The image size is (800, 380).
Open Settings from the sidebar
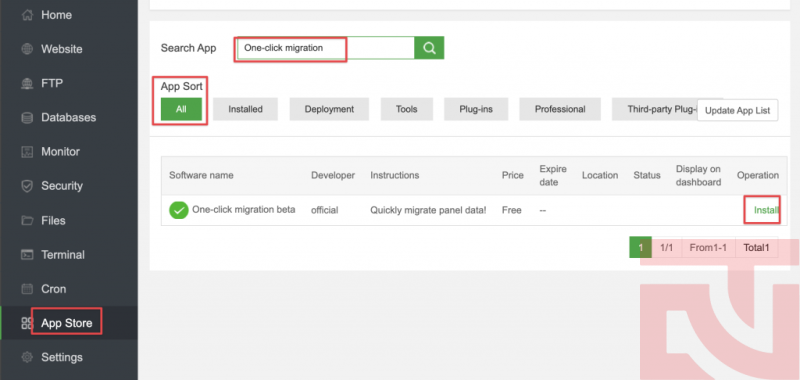click(x=62, y=357)
